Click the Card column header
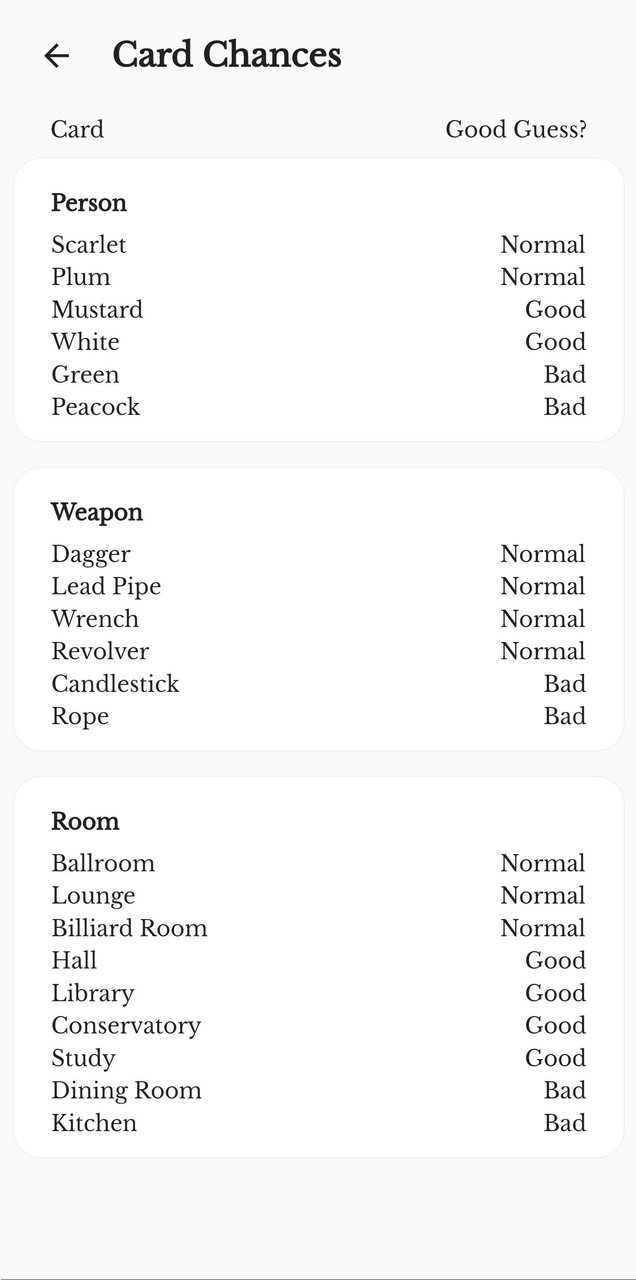The image size is (636, 1280). (x=76, y=129)
